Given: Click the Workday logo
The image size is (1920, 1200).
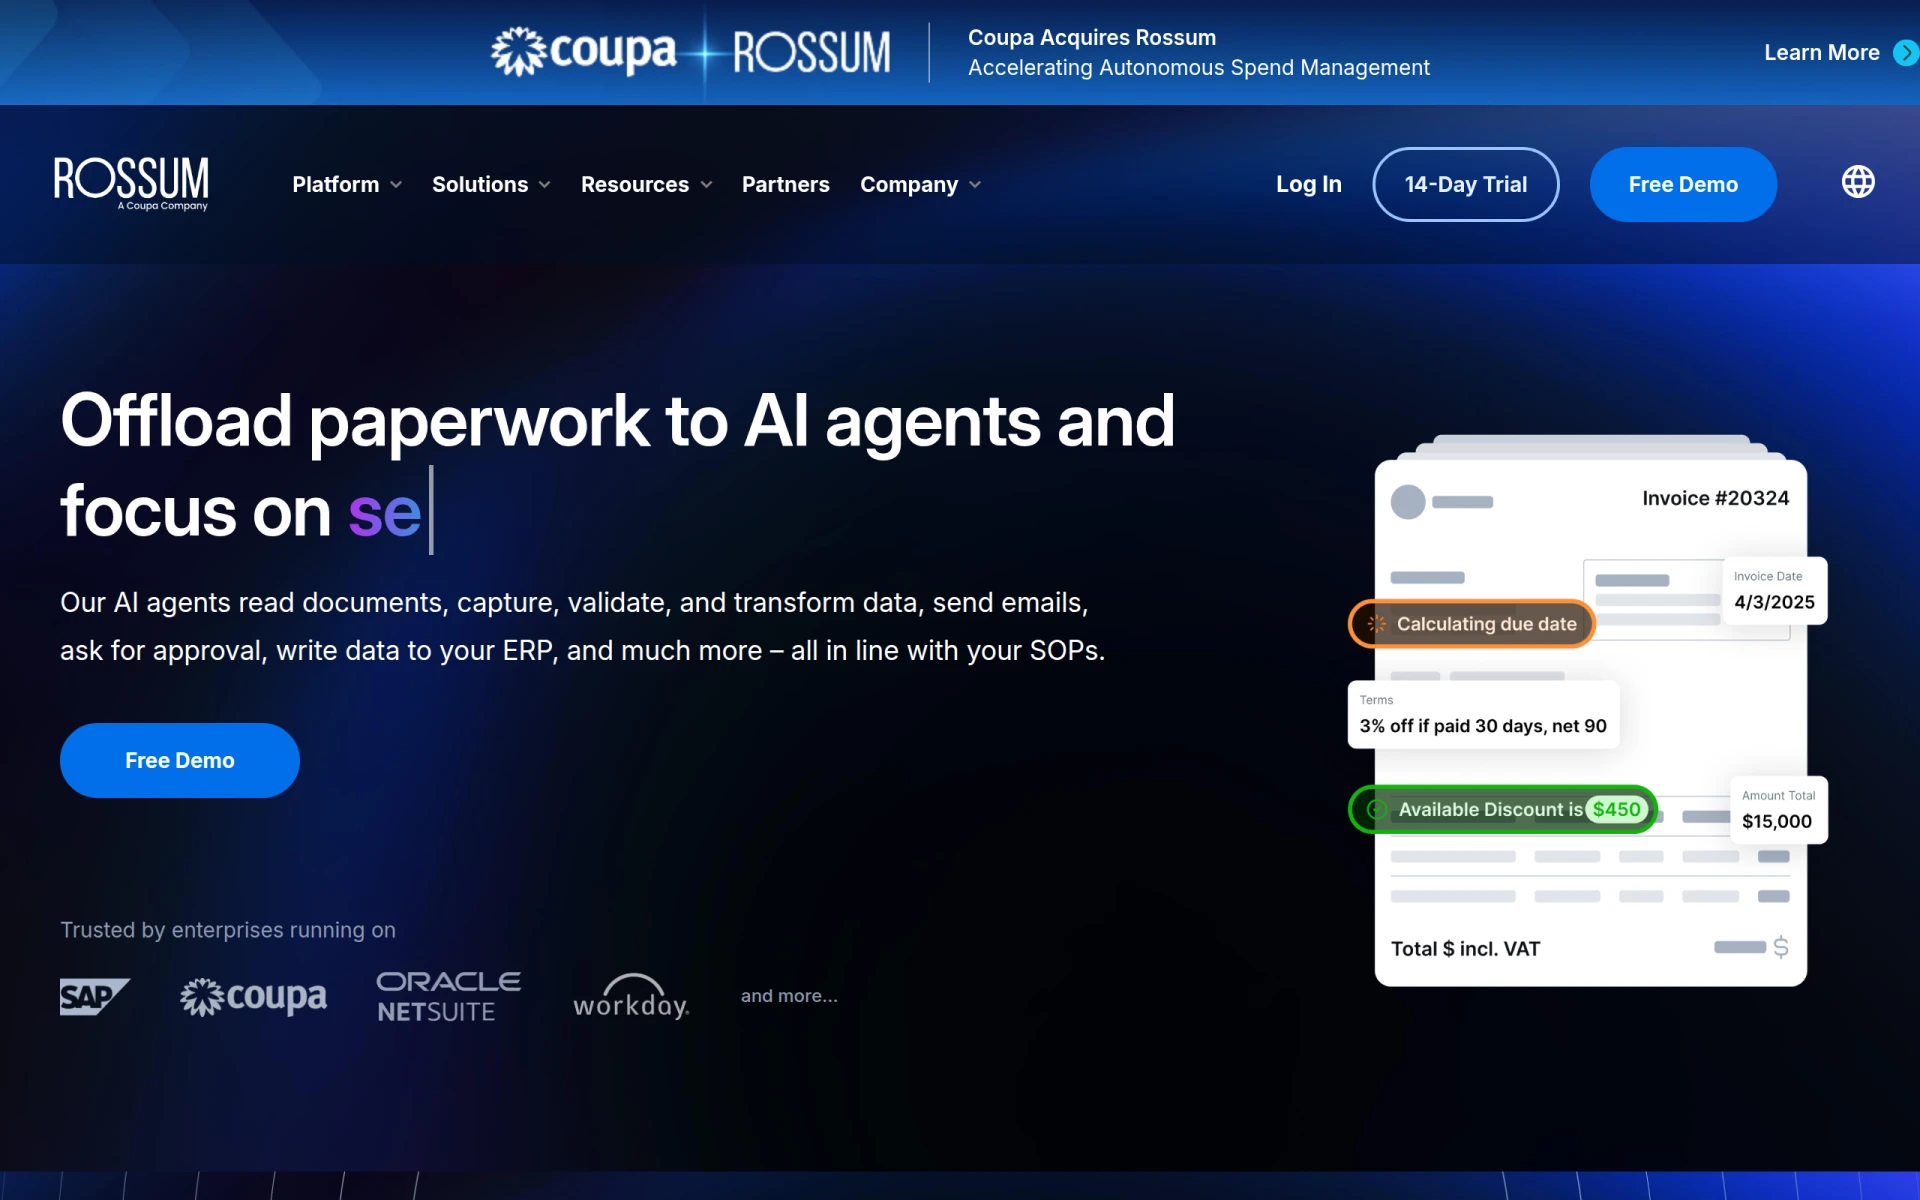Looking at the screenshot, I should 631,996.
